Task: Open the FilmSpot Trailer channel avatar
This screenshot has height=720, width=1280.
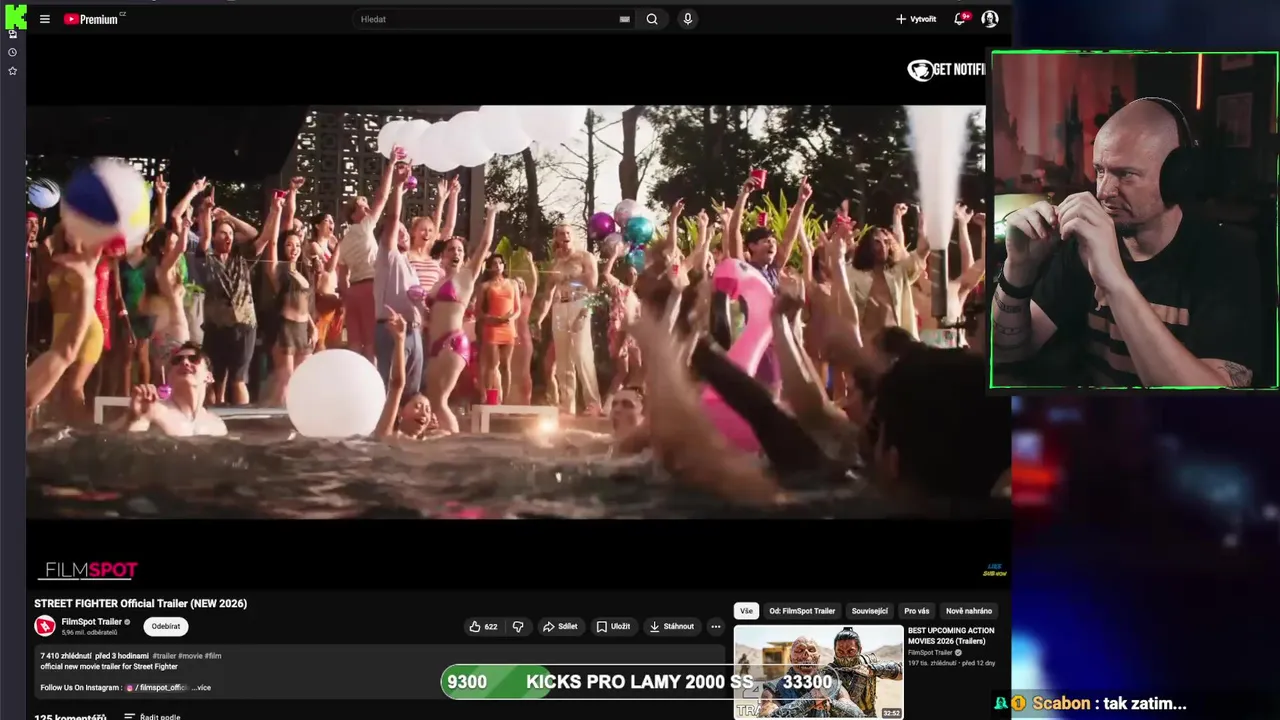Action: coord(45,626)
